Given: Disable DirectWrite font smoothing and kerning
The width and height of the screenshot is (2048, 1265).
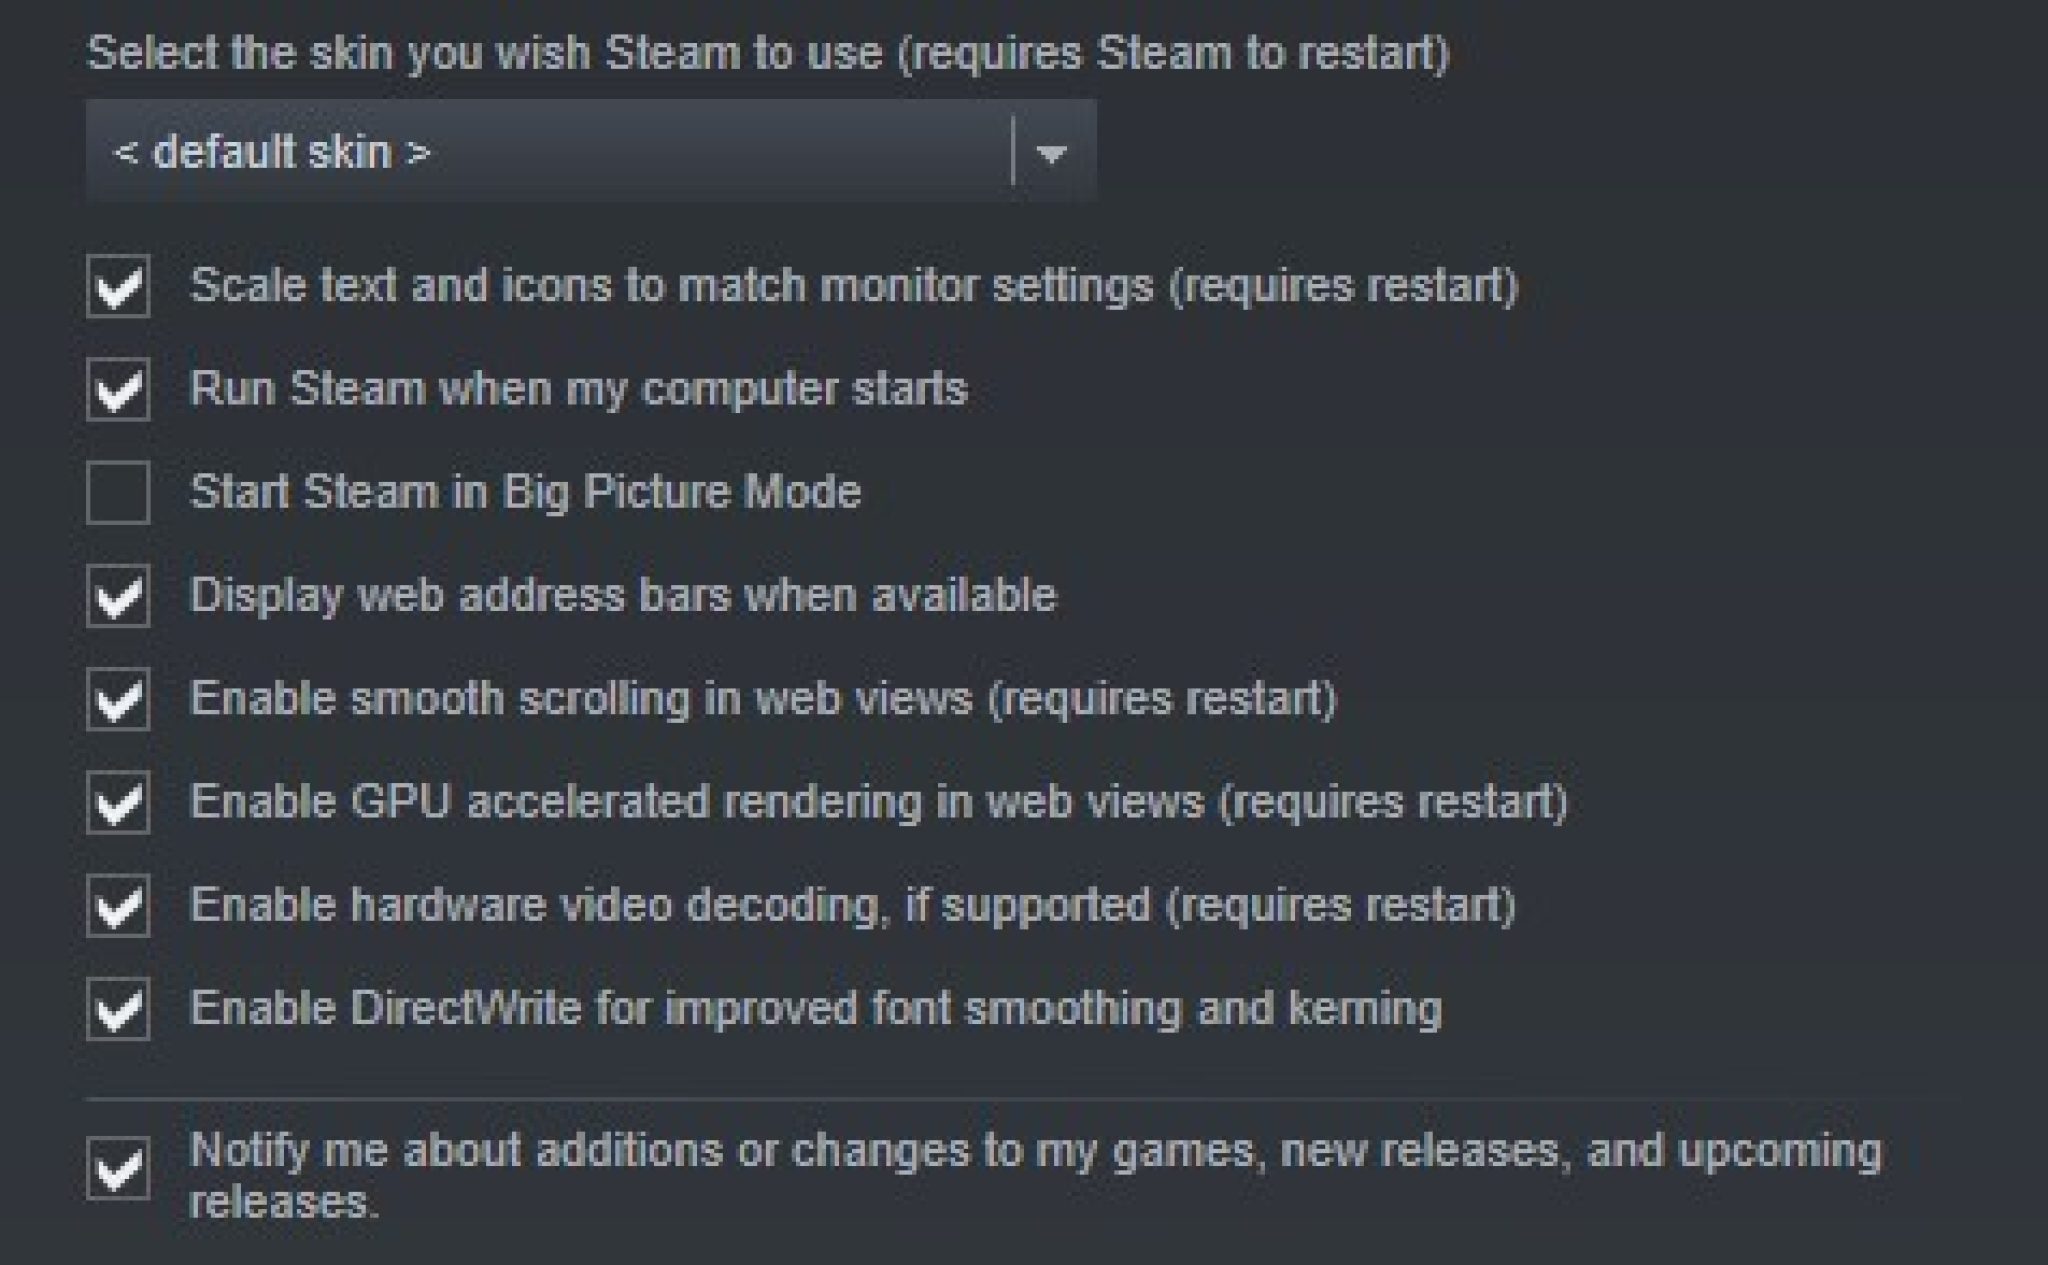Looking at the screenshot, I should (x=120, y=1008).
